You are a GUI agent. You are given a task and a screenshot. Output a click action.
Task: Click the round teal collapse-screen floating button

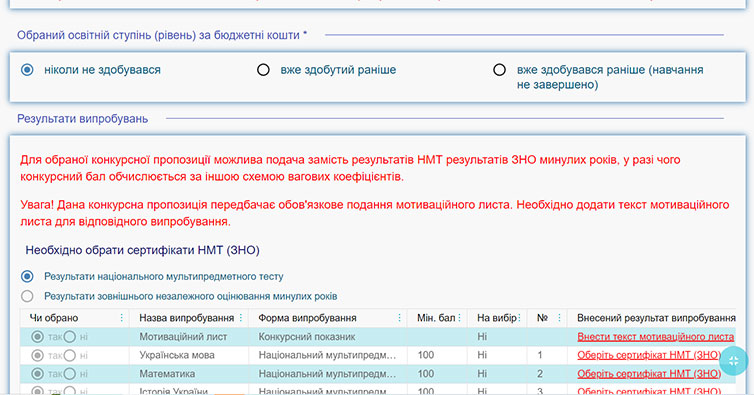point(733,361)
